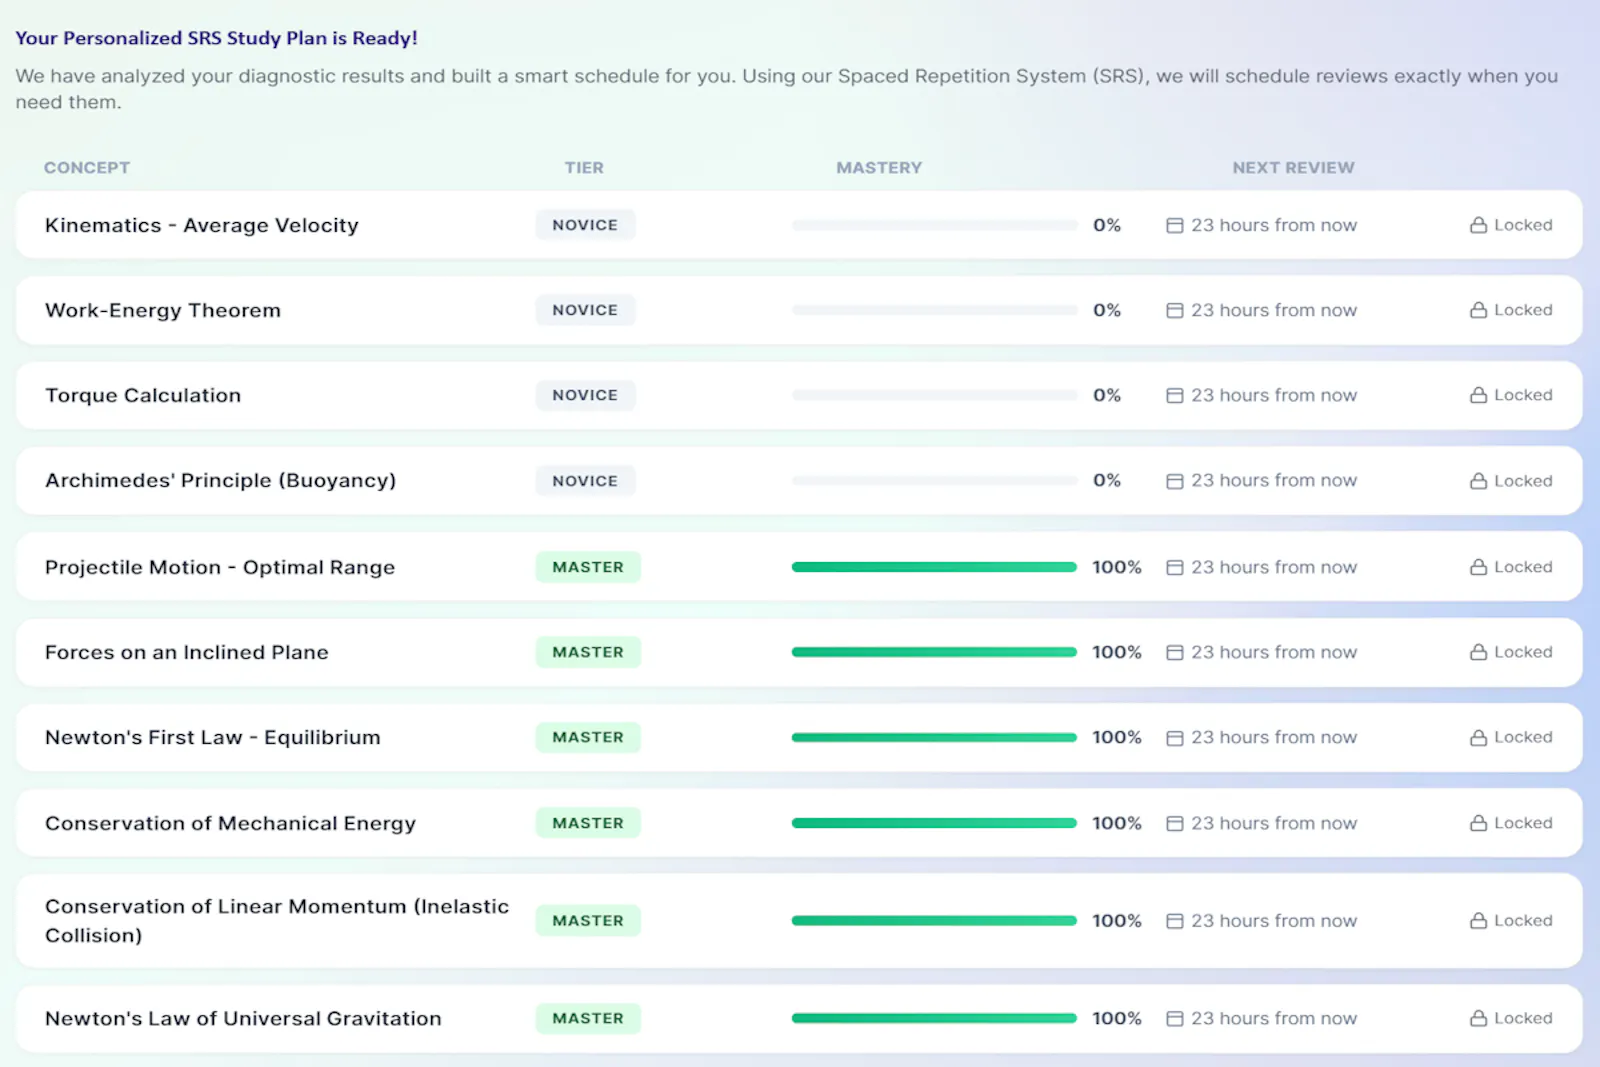Click the MASTER badge for Conservation of Mechanical Energy
The image size is (1600, 1067).
588,823
